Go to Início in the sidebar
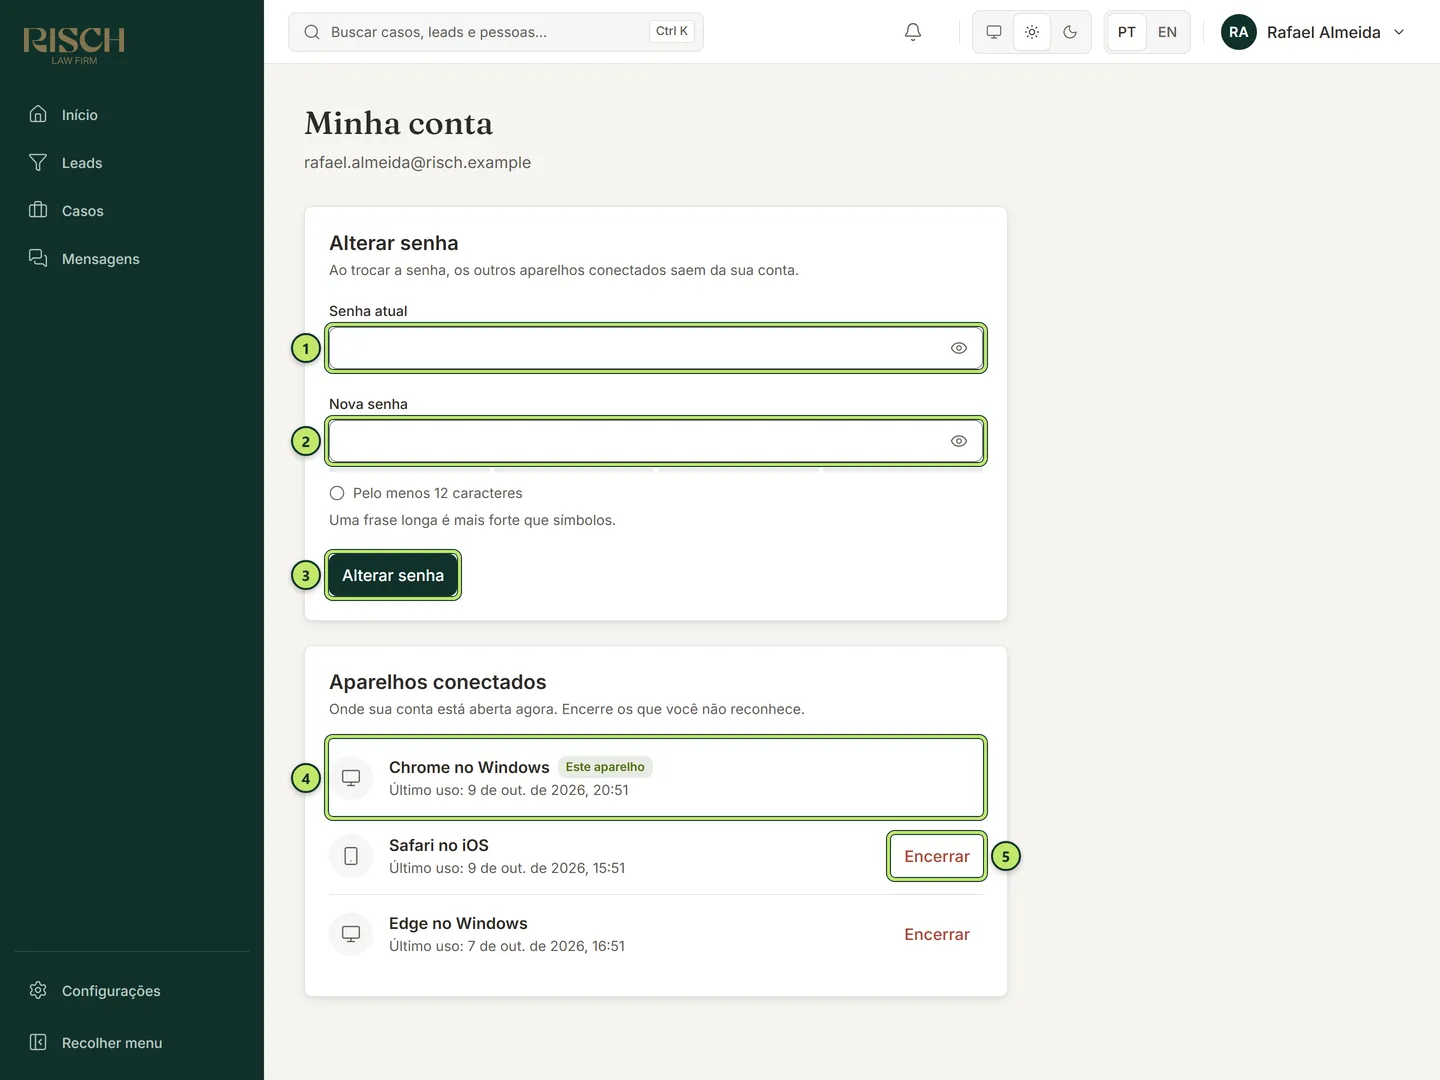The width and height of the screenshot is (1440, 1080). tap(132, 115)
